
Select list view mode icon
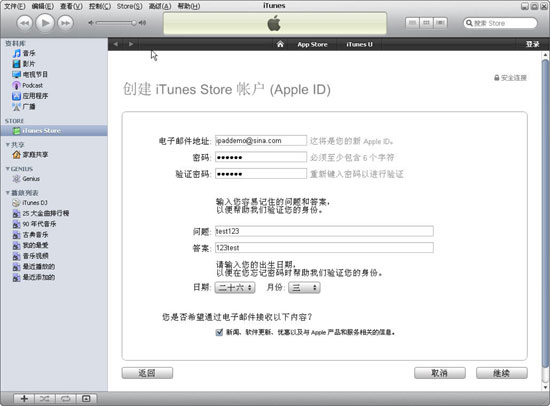pyautogui.click(x=412, y=23)
